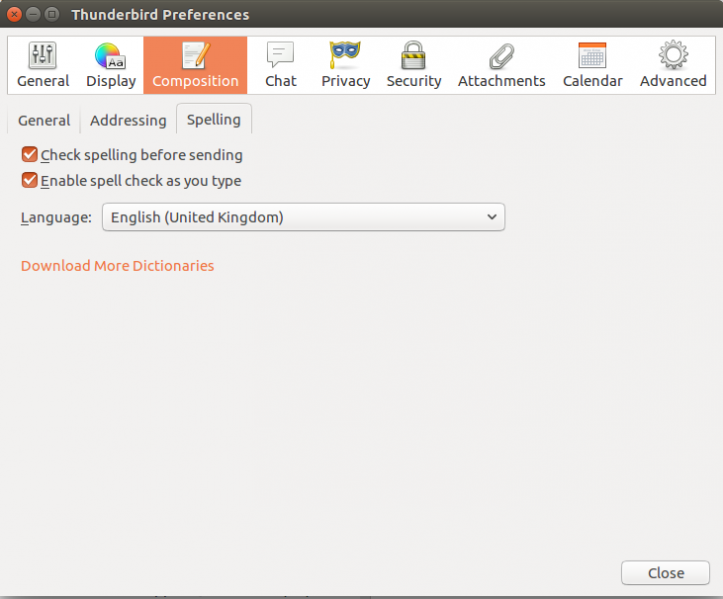This screenshot has width=723, height=599.
Task: Close the Thunderbird Preferences window
Action: 14,14
